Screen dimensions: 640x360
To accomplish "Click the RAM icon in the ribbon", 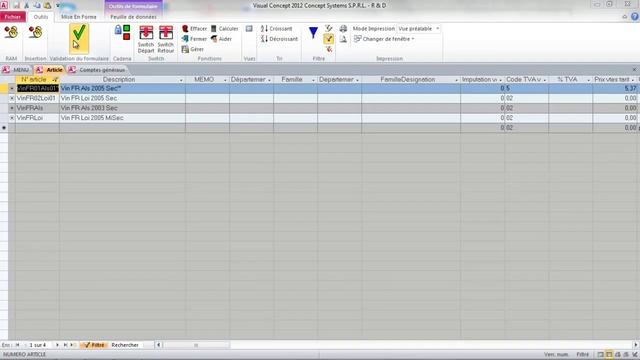I will click(11, 32).
